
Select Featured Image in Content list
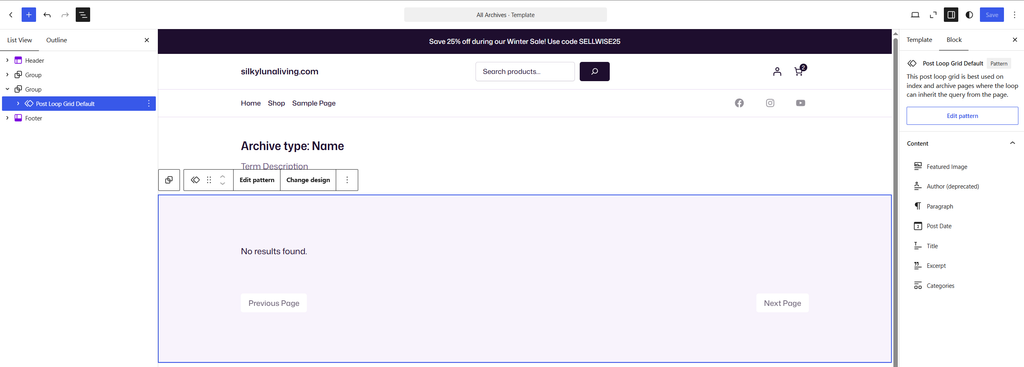962,167
